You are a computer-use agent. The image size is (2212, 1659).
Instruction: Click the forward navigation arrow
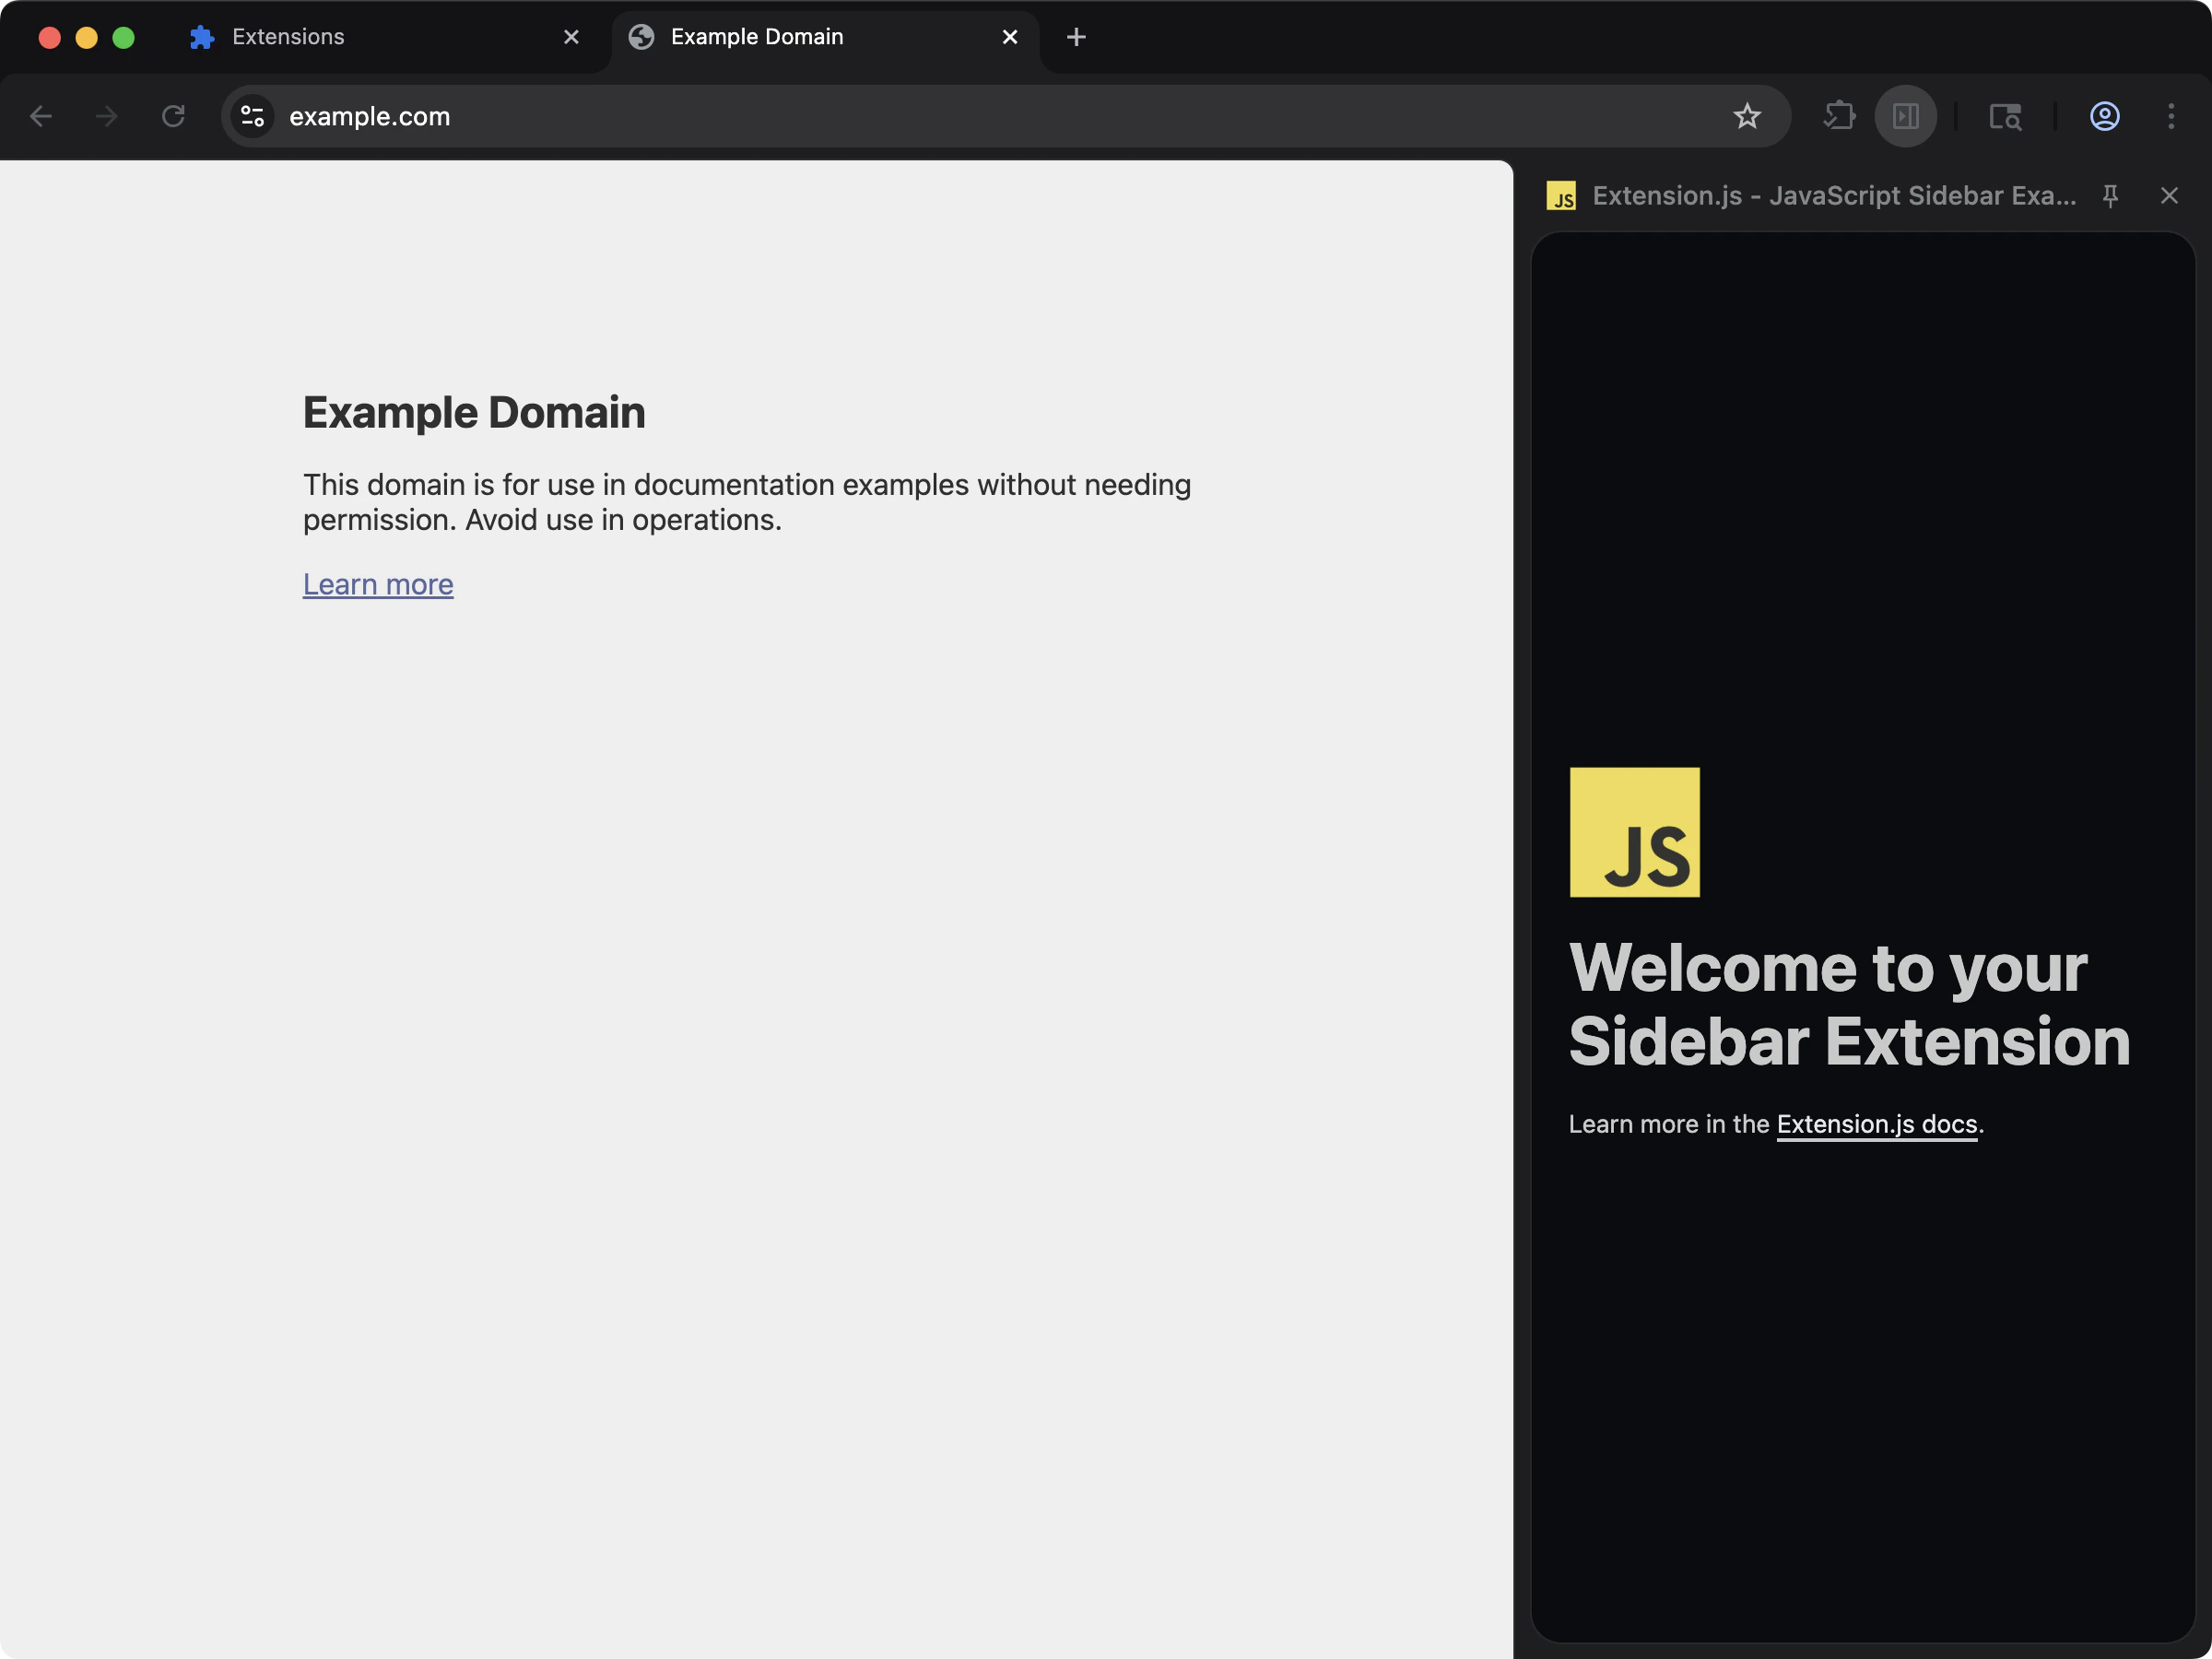point(106,116)
